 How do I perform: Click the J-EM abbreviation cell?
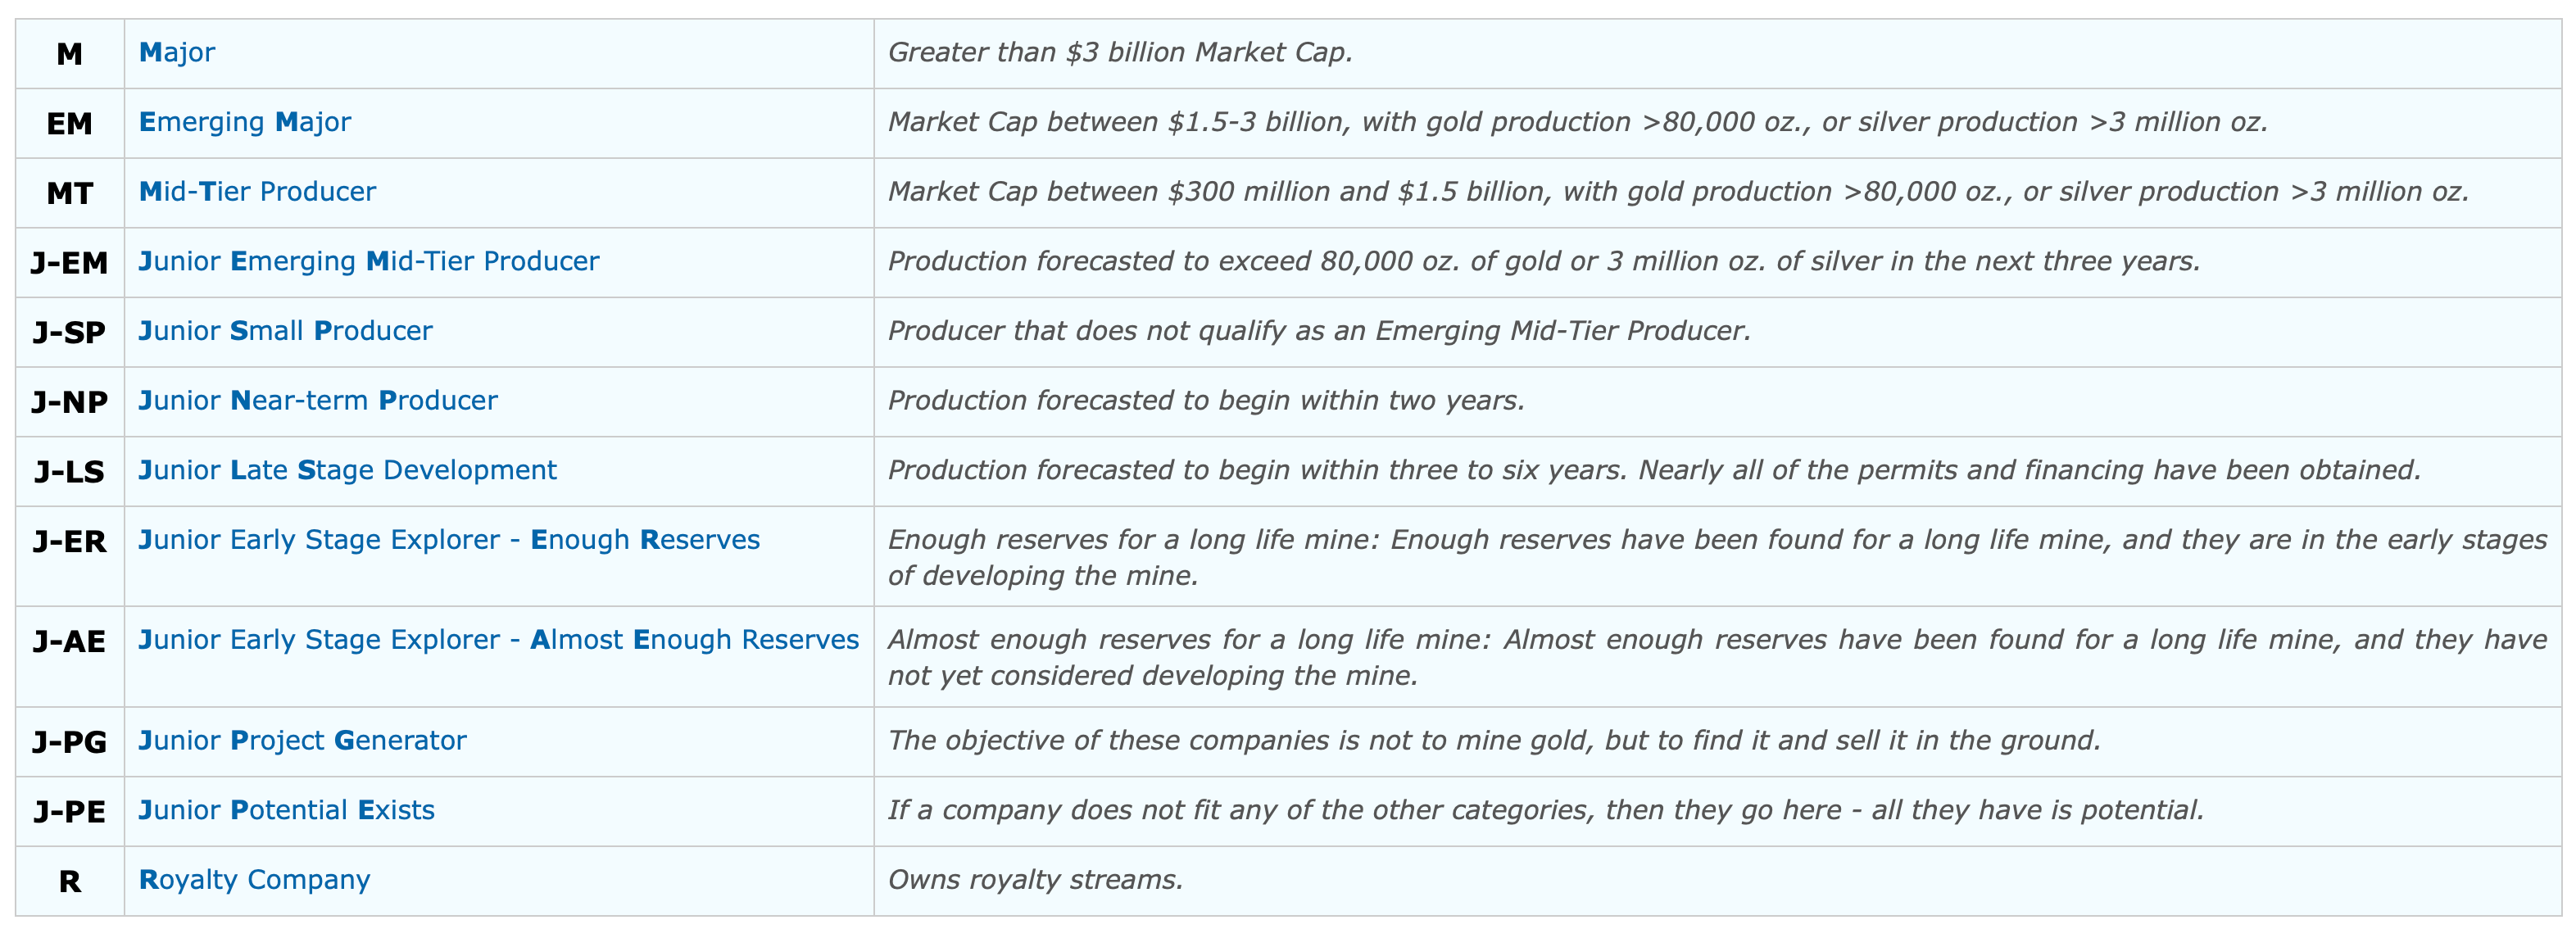click(x=69, y=263)
